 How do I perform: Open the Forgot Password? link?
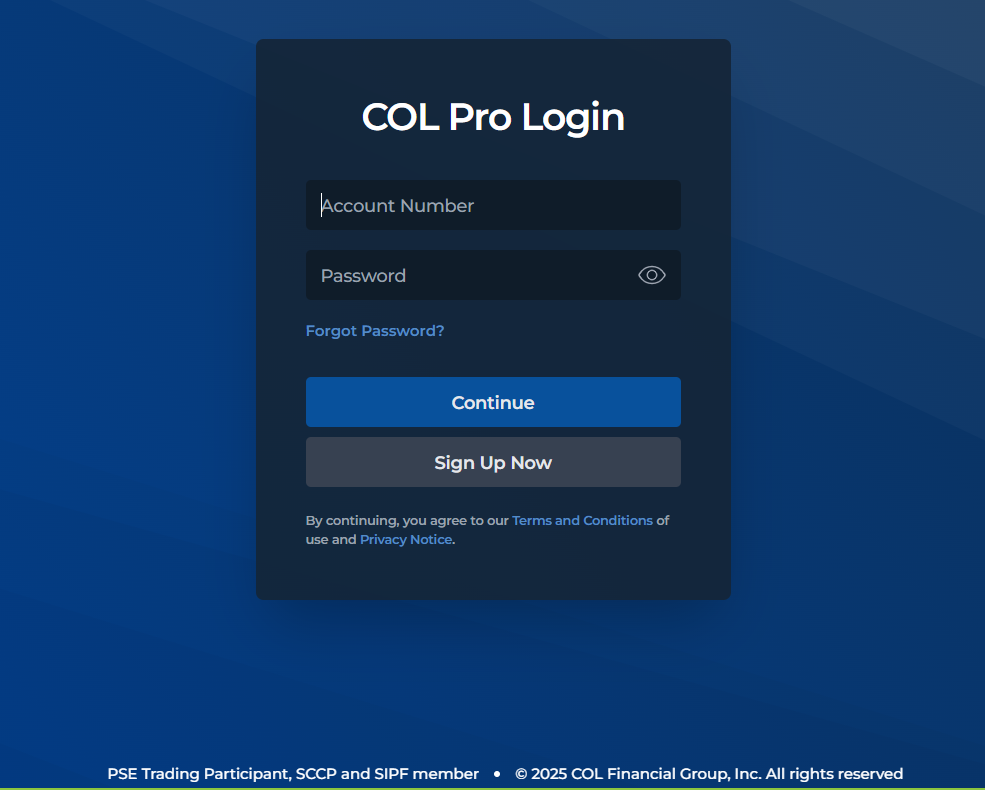coord(375,331)
